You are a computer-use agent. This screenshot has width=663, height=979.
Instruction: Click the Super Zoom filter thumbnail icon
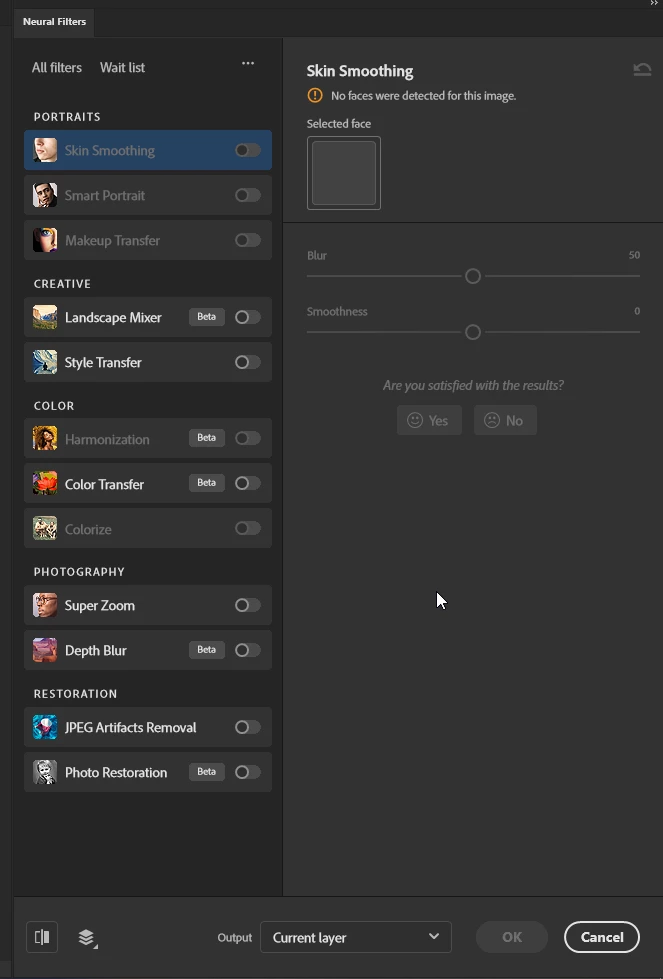(x=45, y=605)
